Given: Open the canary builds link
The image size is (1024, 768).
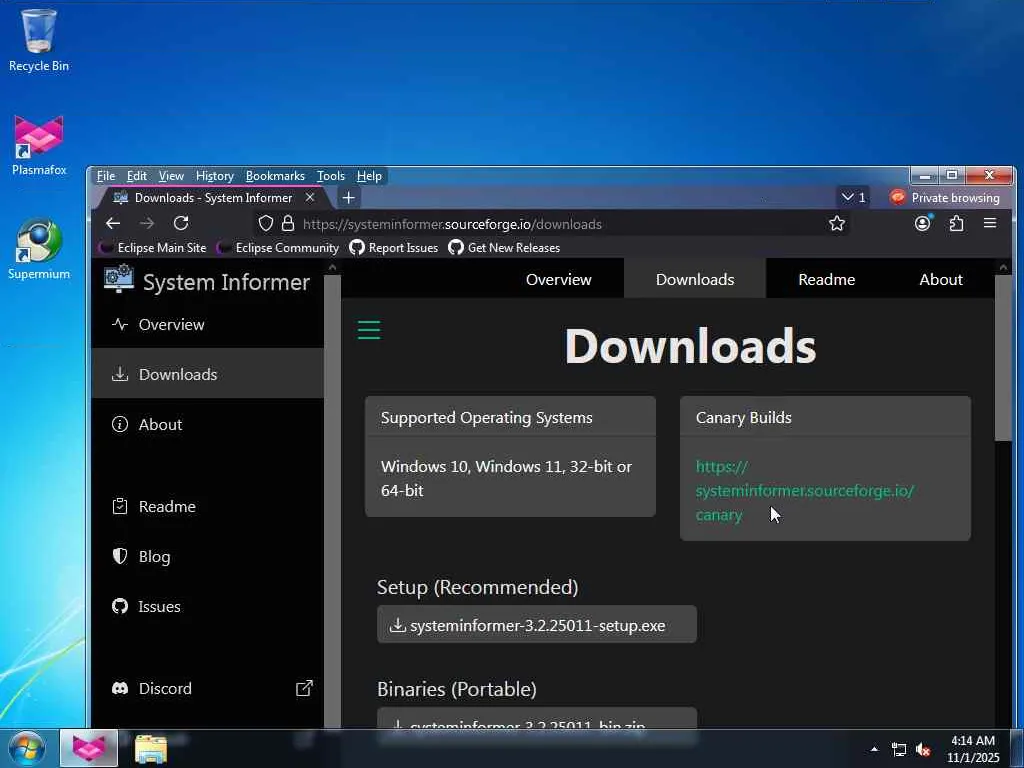Looking at the screenshot, I should (805, 490).
